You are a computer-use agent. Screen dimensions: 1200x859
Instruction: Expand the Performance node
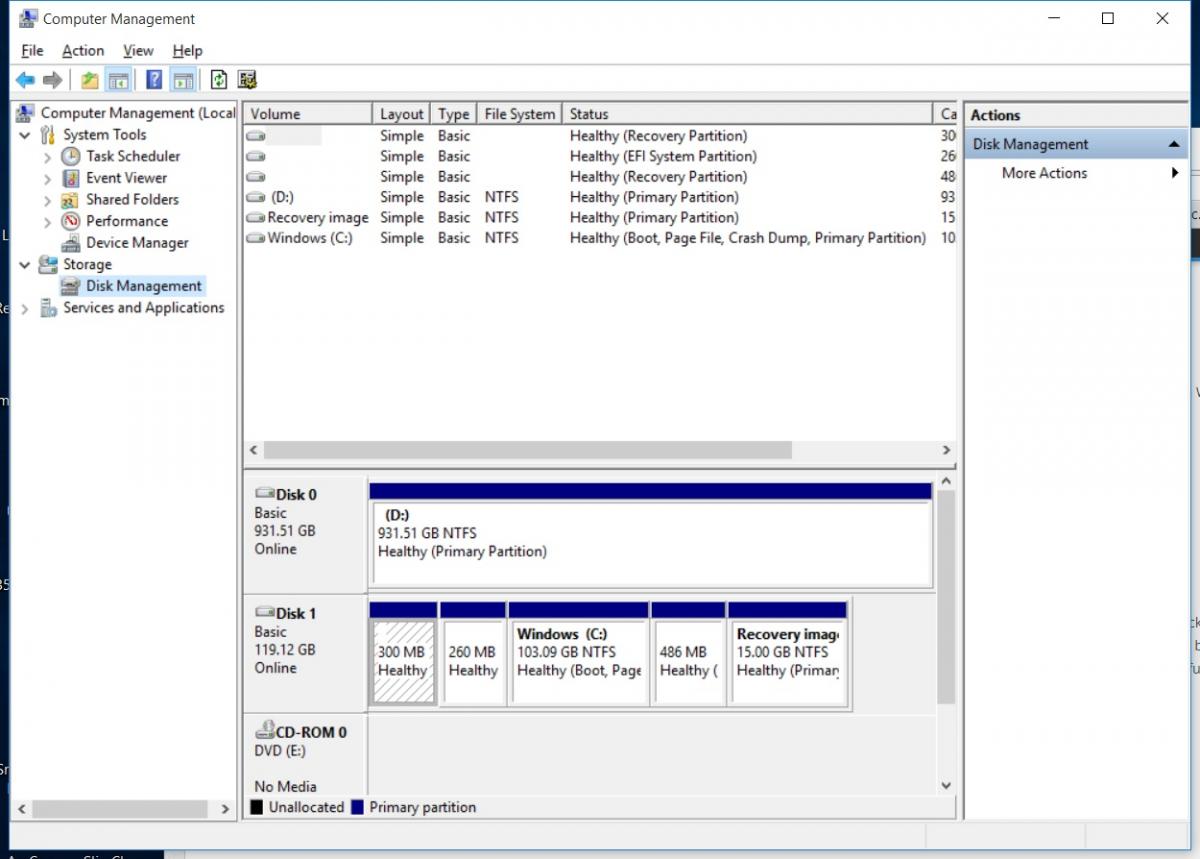pyautogui.click(x=47, y=221)
